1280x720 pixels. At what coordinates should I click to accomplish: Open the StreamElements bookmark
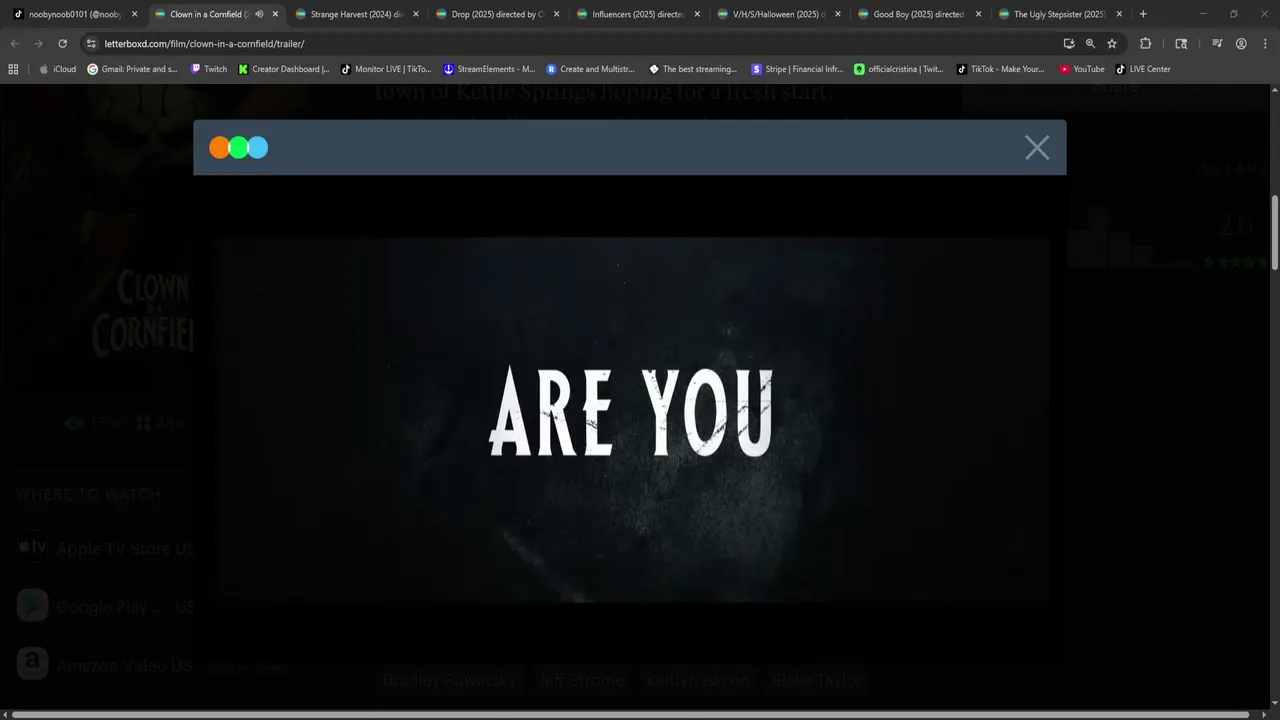(490, 69)
